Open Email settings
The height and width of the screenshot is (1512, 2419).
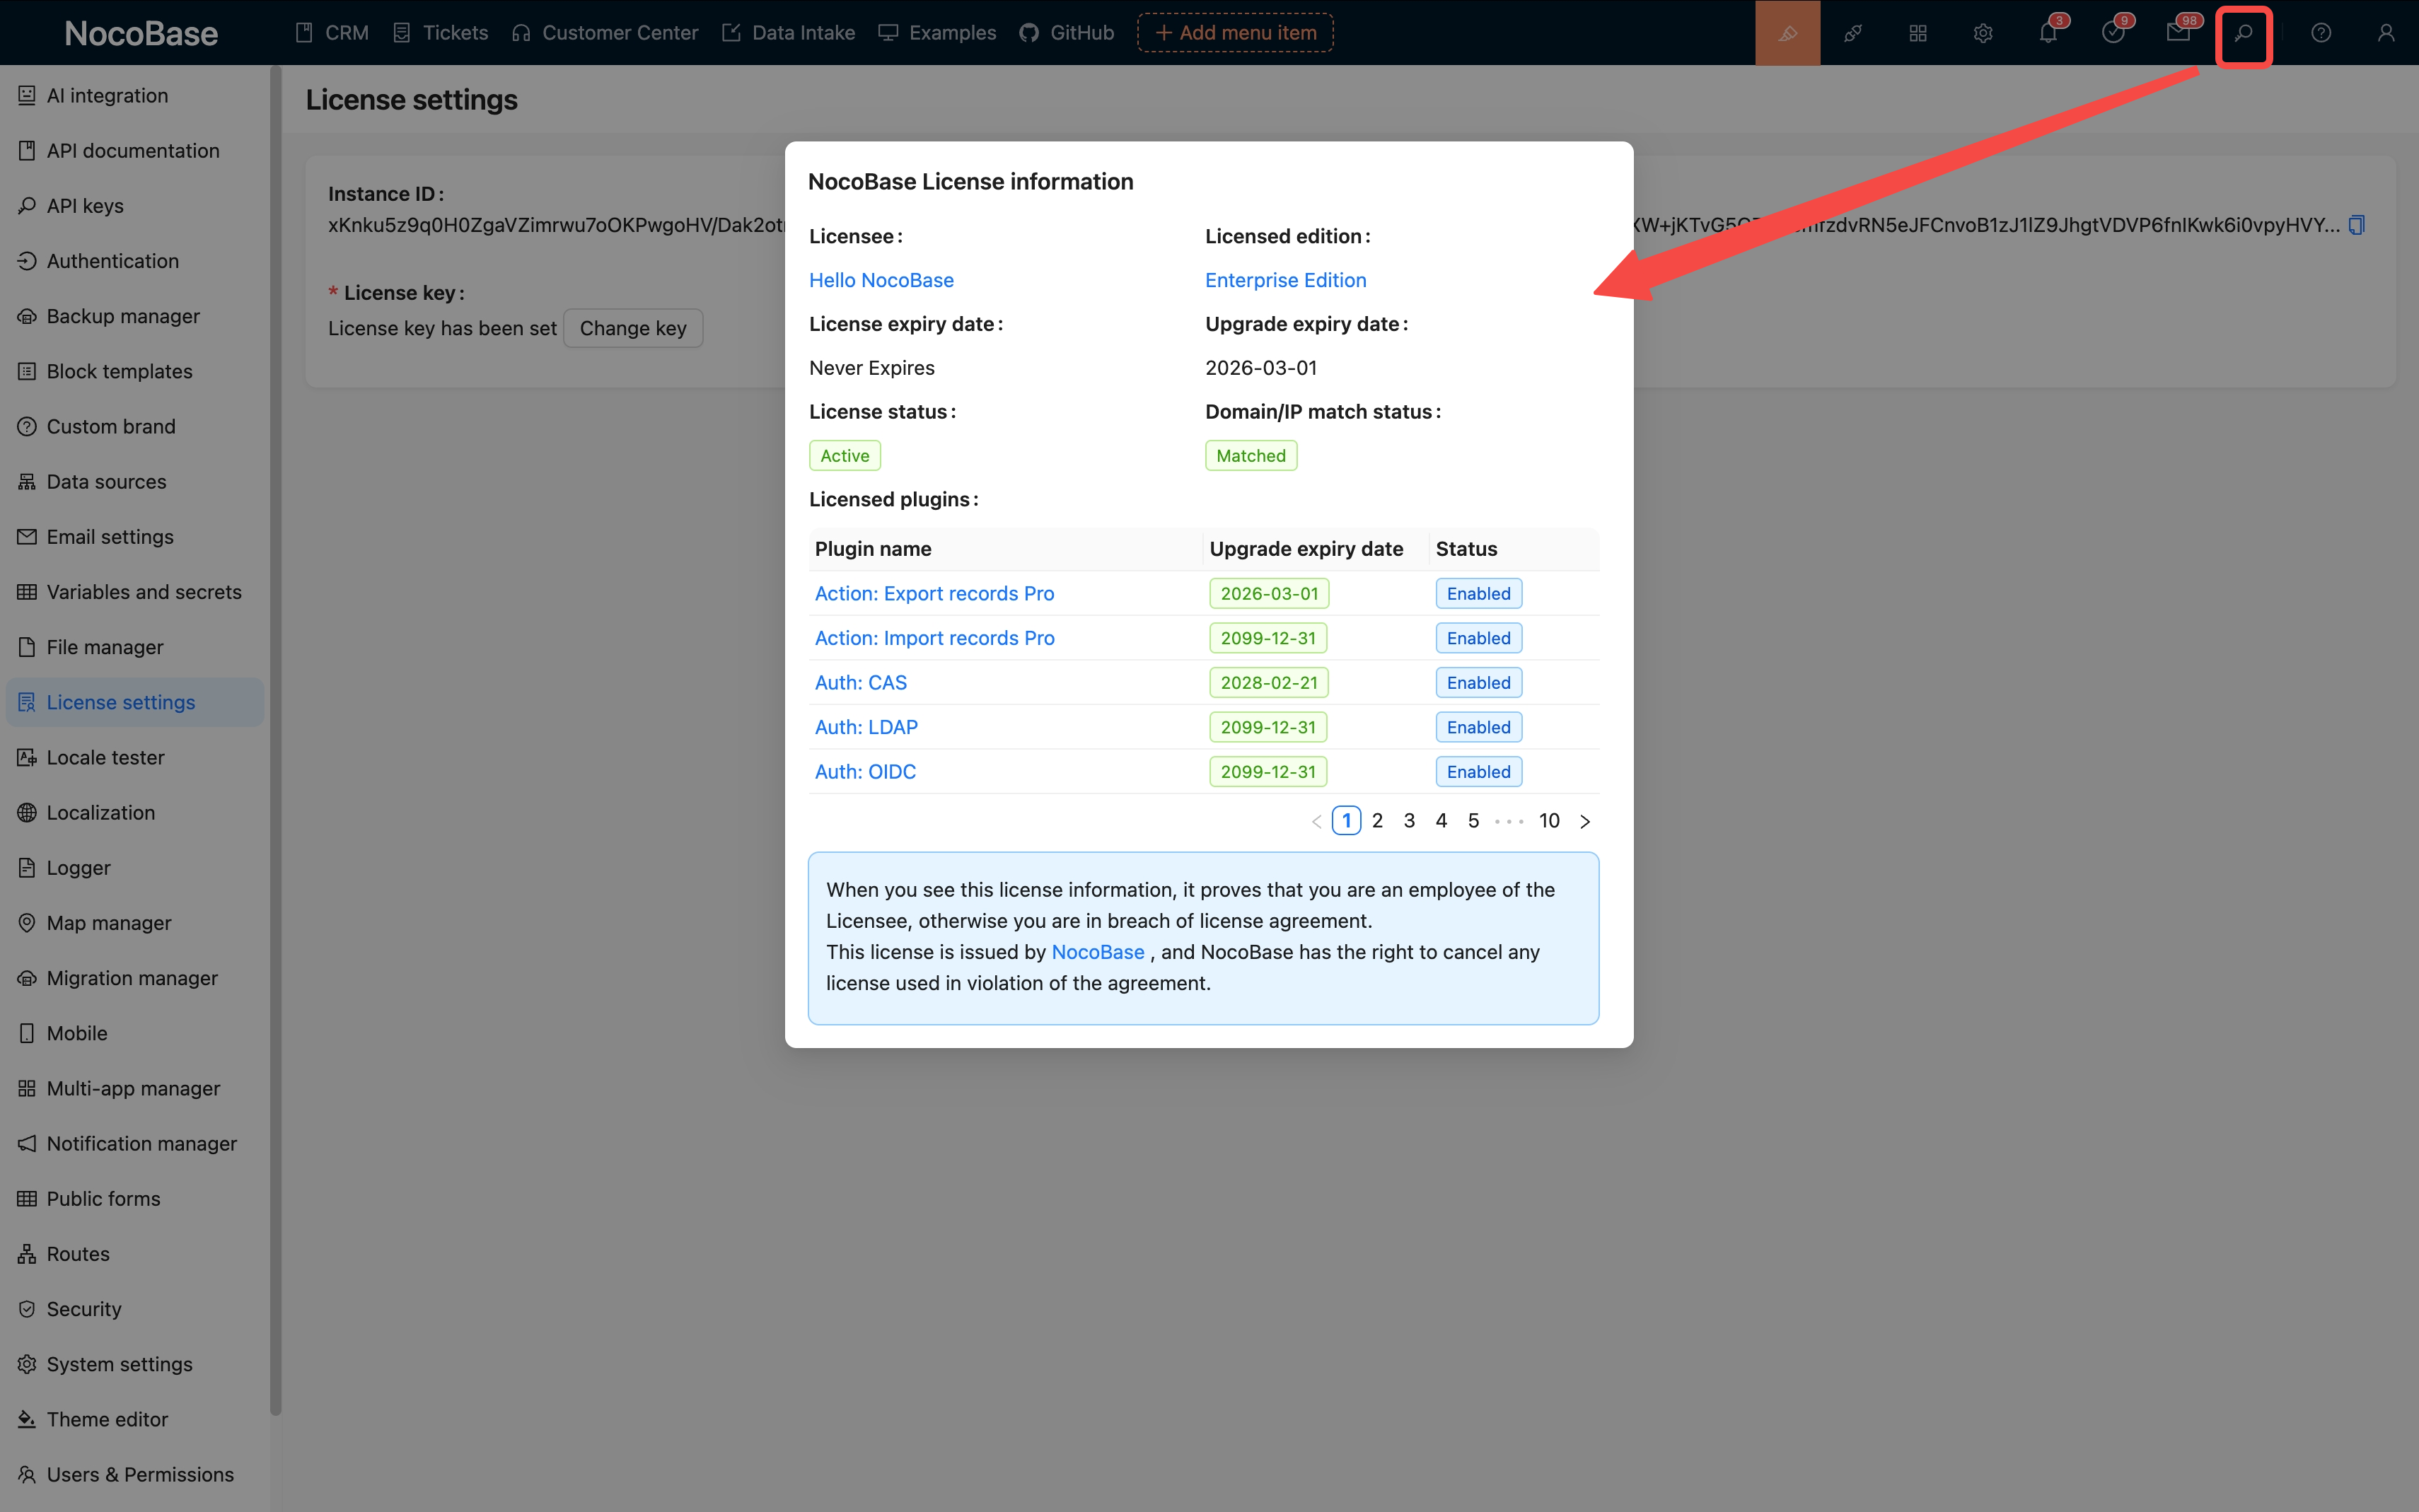135,537
